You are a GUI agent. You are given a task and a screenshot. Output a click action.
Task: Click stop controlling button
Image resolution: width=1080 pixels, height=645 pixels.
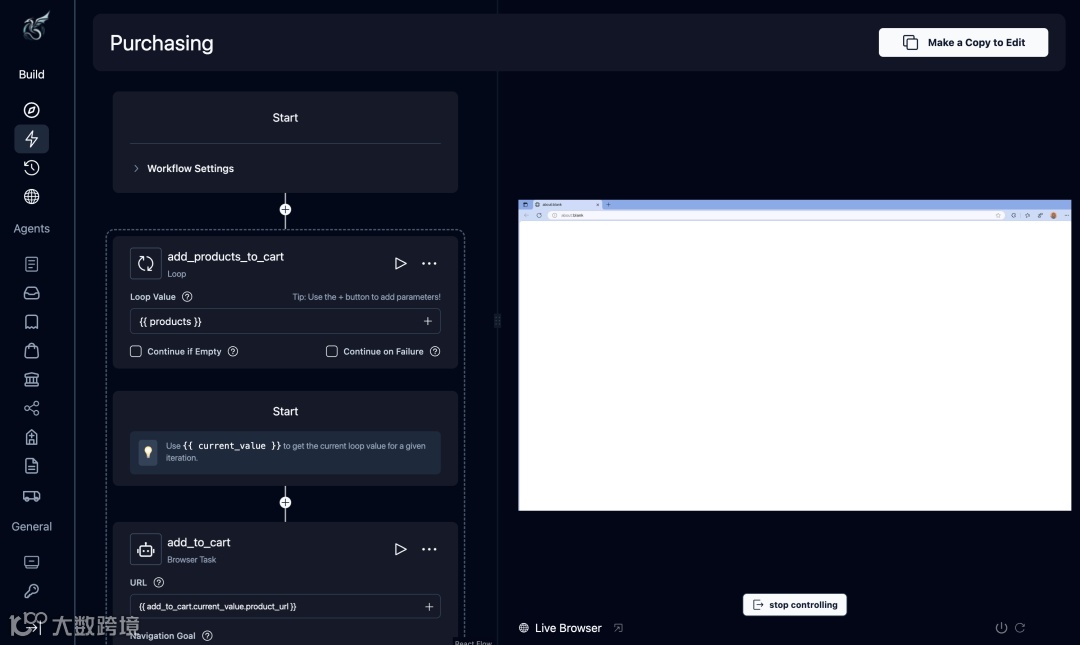pyautogui.click(x=794, y=605)
